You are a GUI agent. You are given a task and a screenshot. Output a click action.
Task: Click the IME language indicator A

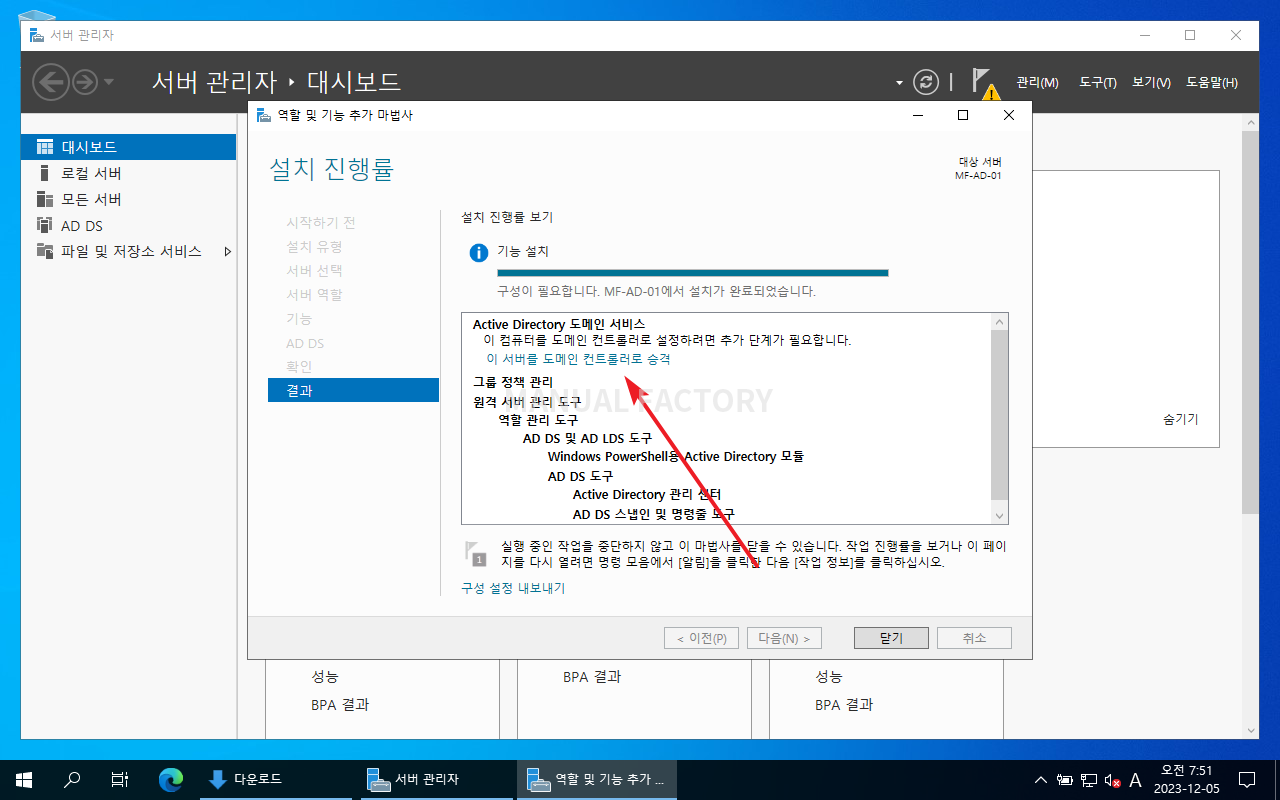[x=1135, y=780]
